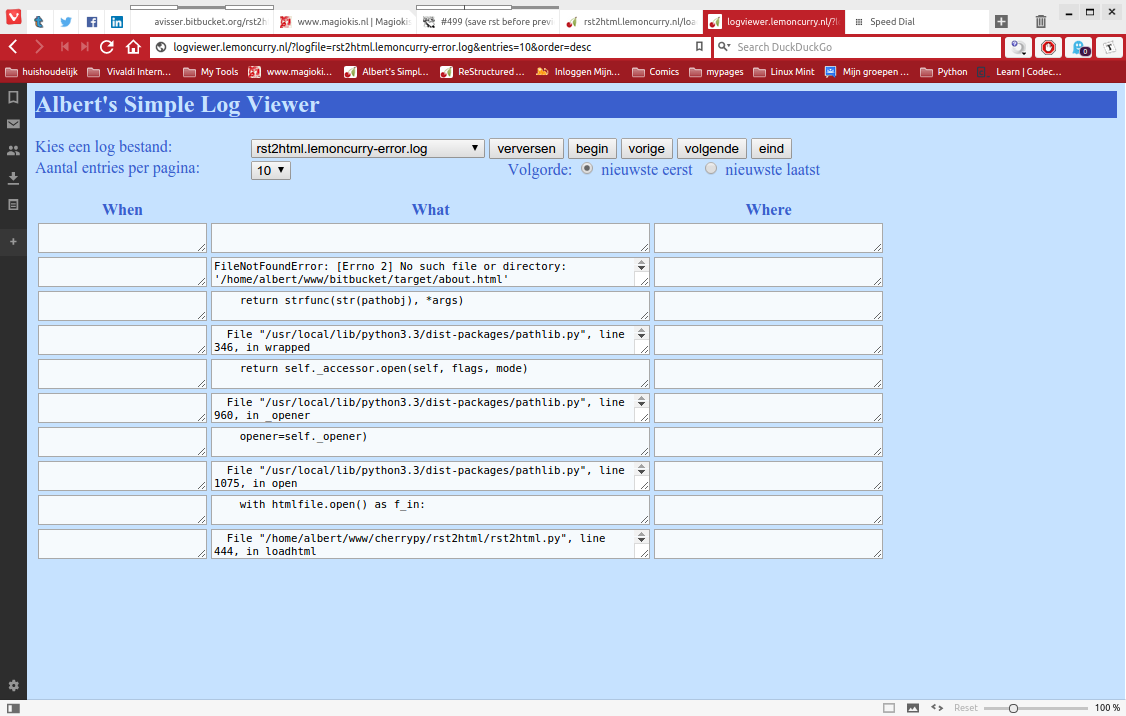Click the FileNotFoundError text box

pyautogui.click(x=430, y=272)
